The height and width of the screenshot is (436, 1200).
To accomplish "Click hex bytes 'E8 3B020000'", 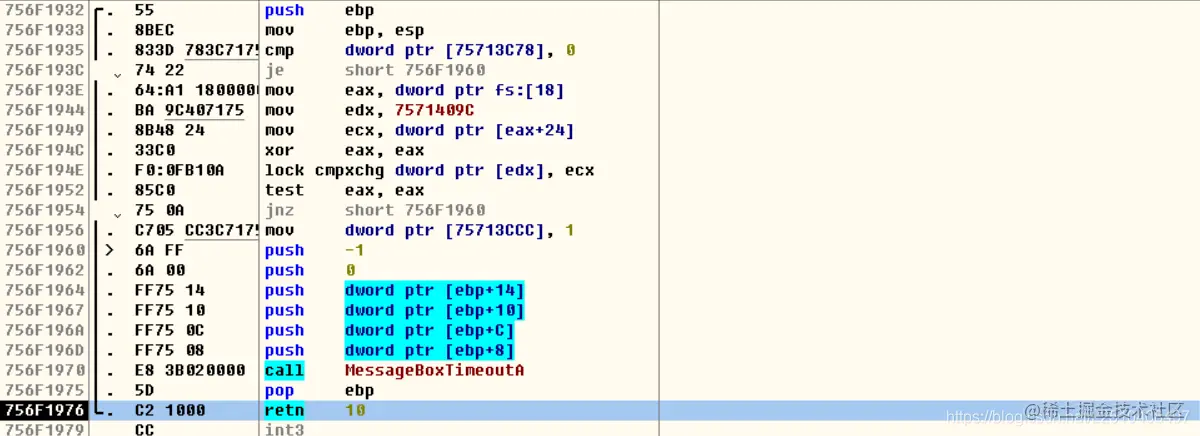I will (189, 370).
